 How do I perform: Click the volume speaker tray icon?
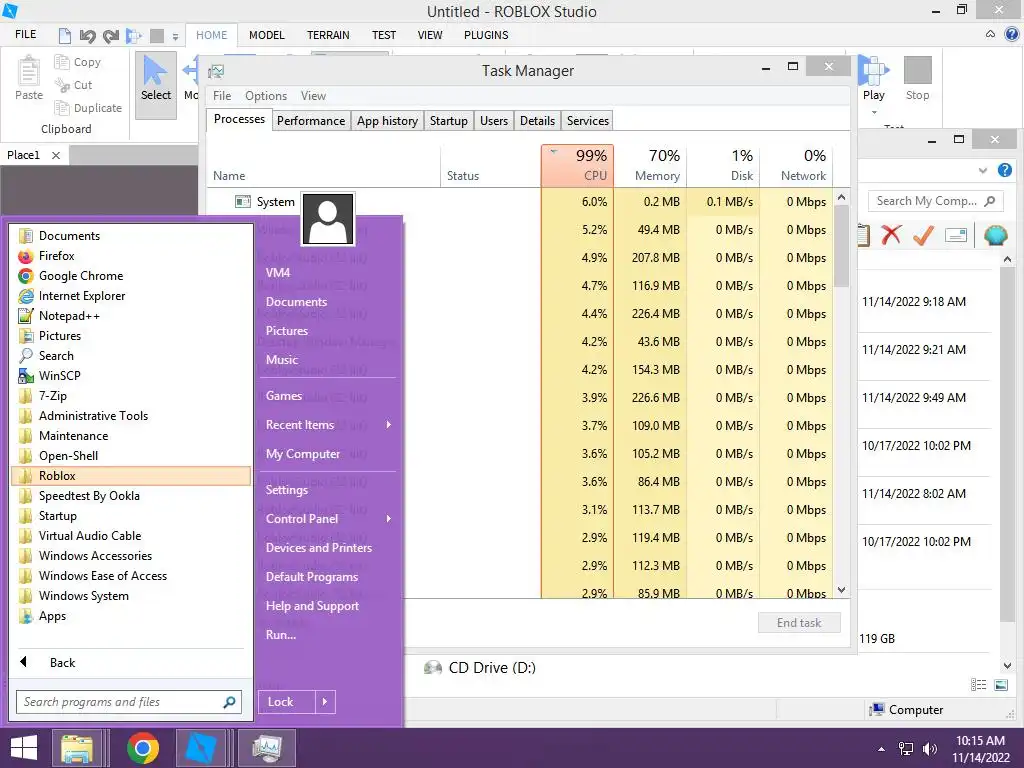tap(930, 749)
